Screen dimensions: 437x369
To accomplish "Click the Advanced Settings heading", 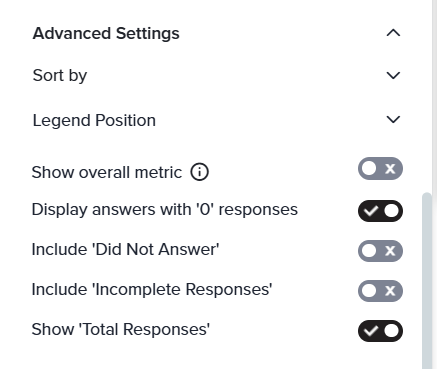I will (106, 33).
